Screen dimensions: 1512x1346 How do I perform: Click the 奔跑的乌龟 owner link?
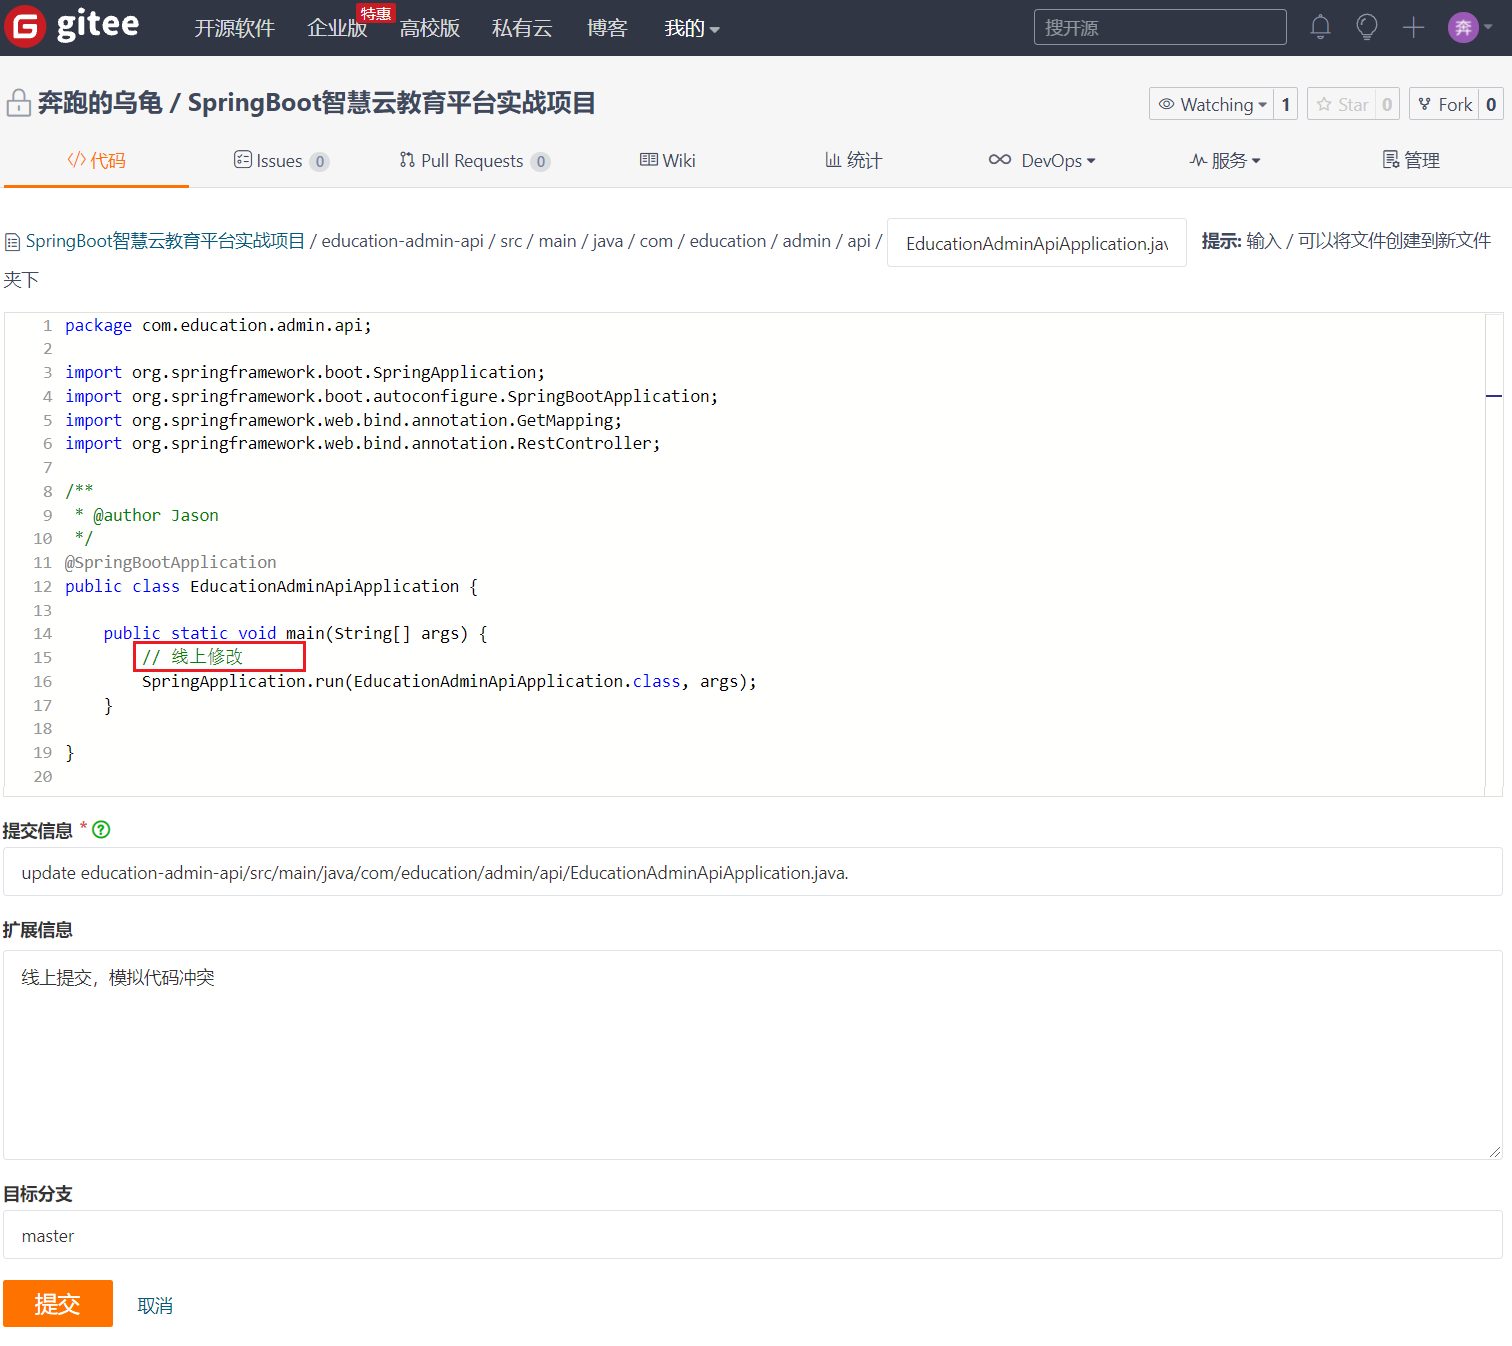[100, 103]
